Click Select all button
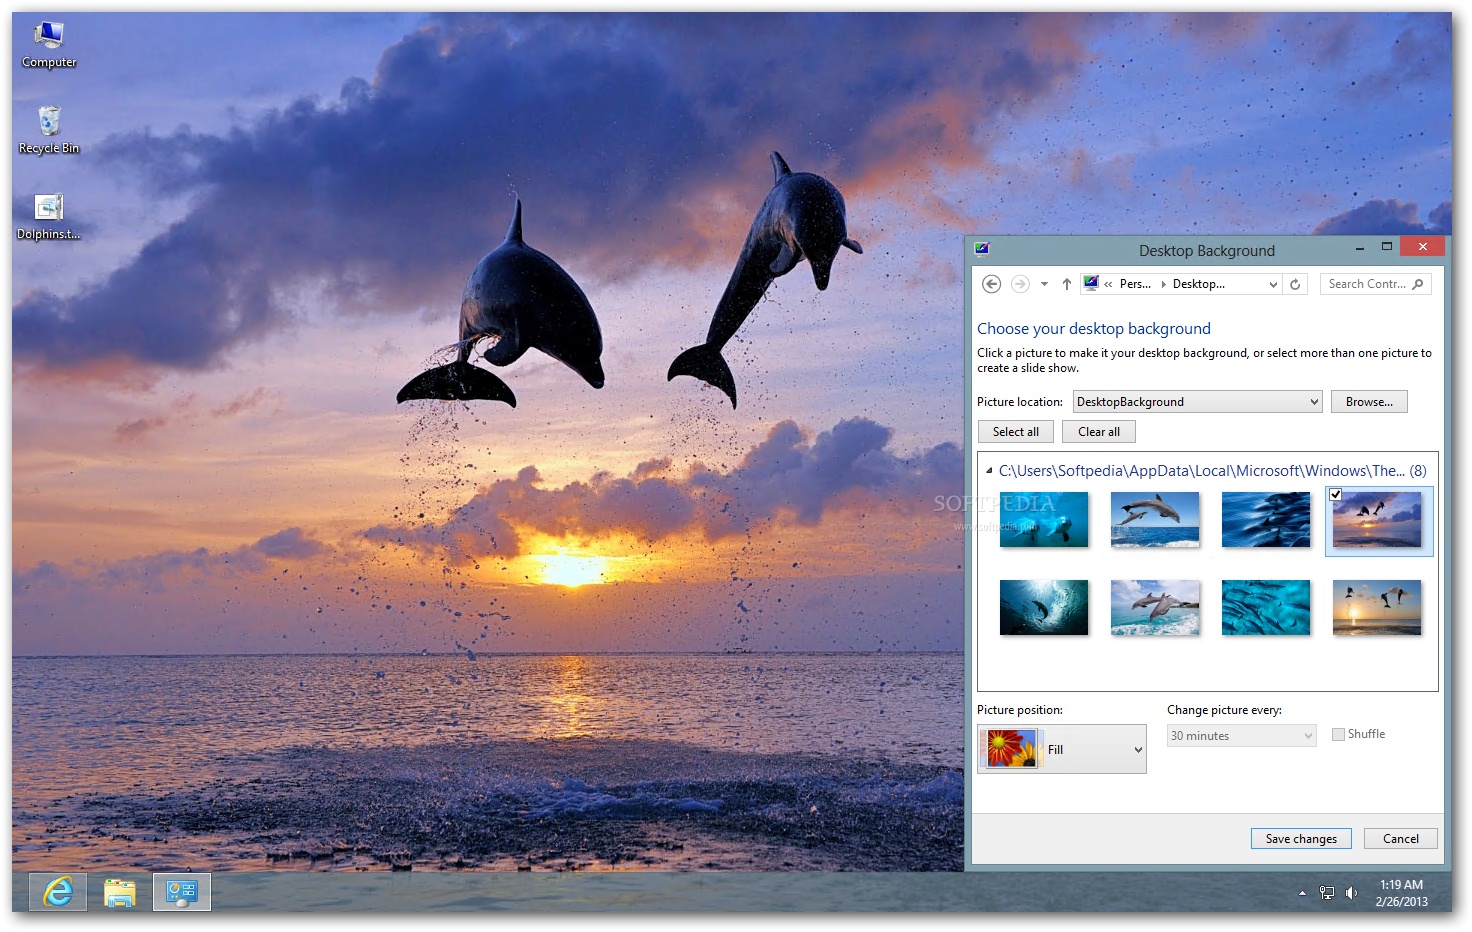1472x932 pixels. pyautogui.click(x=1016, y=432)
